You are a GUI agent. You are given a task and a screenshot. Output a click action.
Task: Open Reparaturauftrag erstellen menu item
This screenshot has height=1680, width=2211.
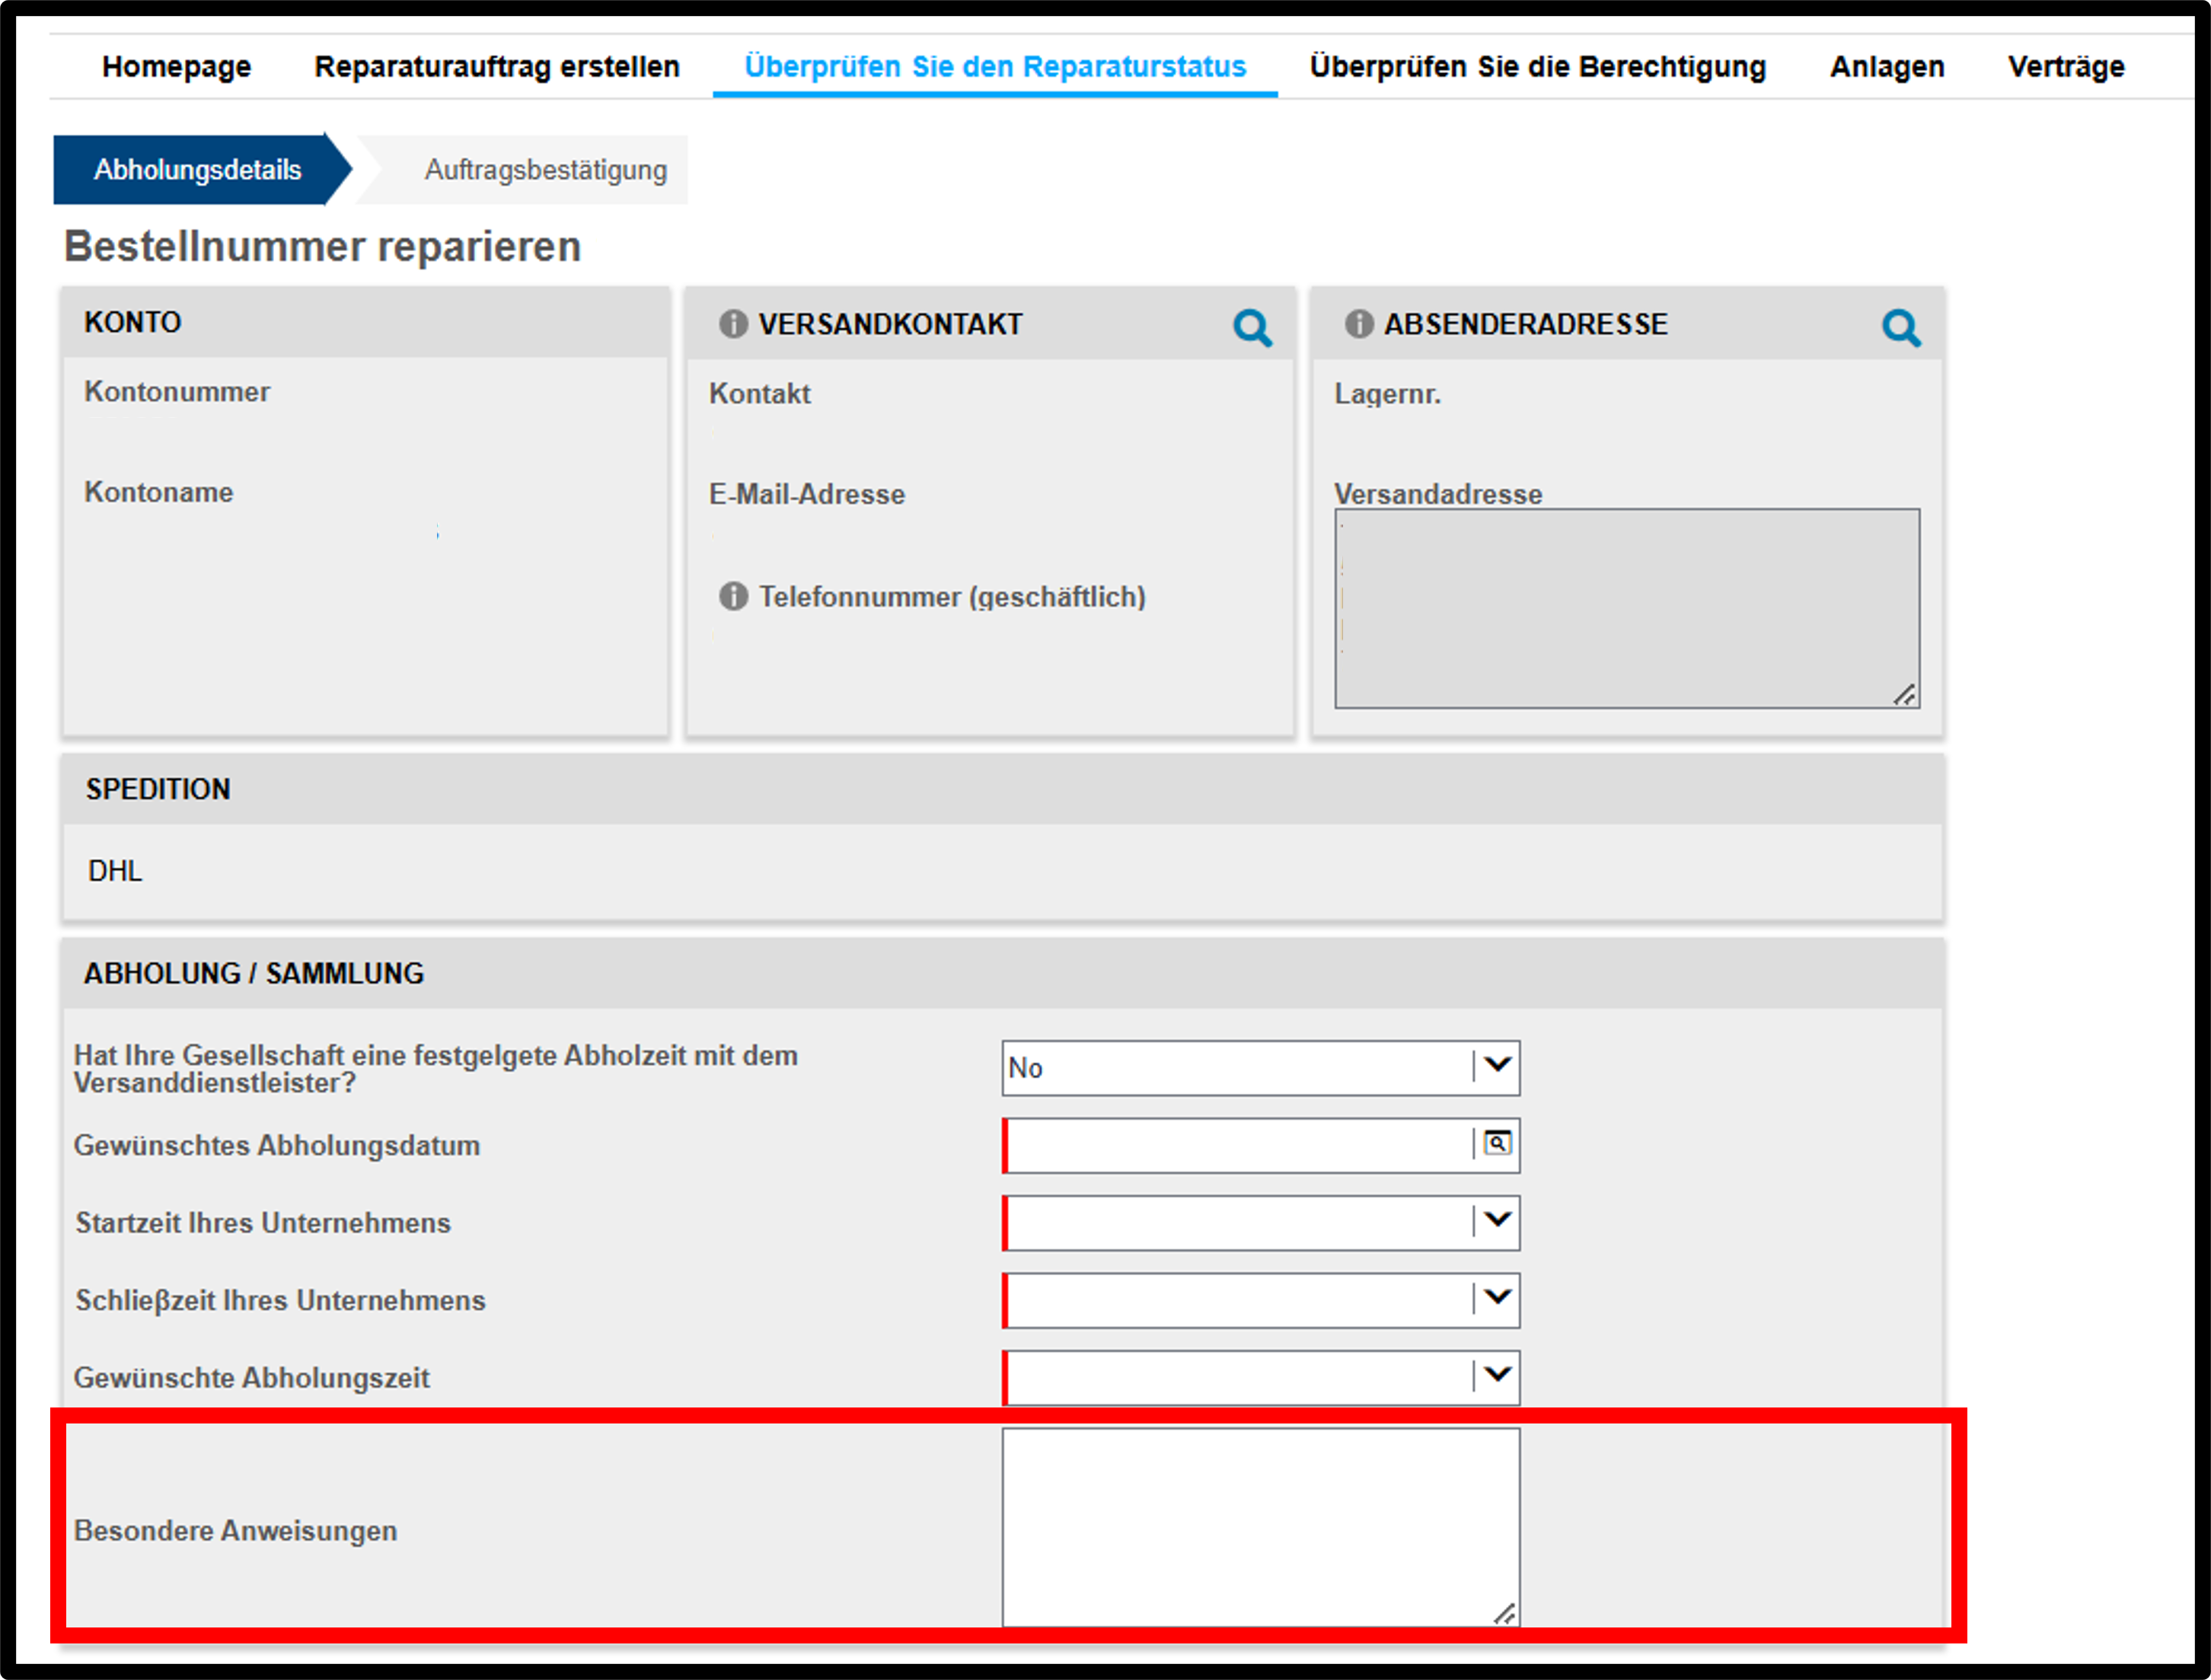[x=497, y=67]
